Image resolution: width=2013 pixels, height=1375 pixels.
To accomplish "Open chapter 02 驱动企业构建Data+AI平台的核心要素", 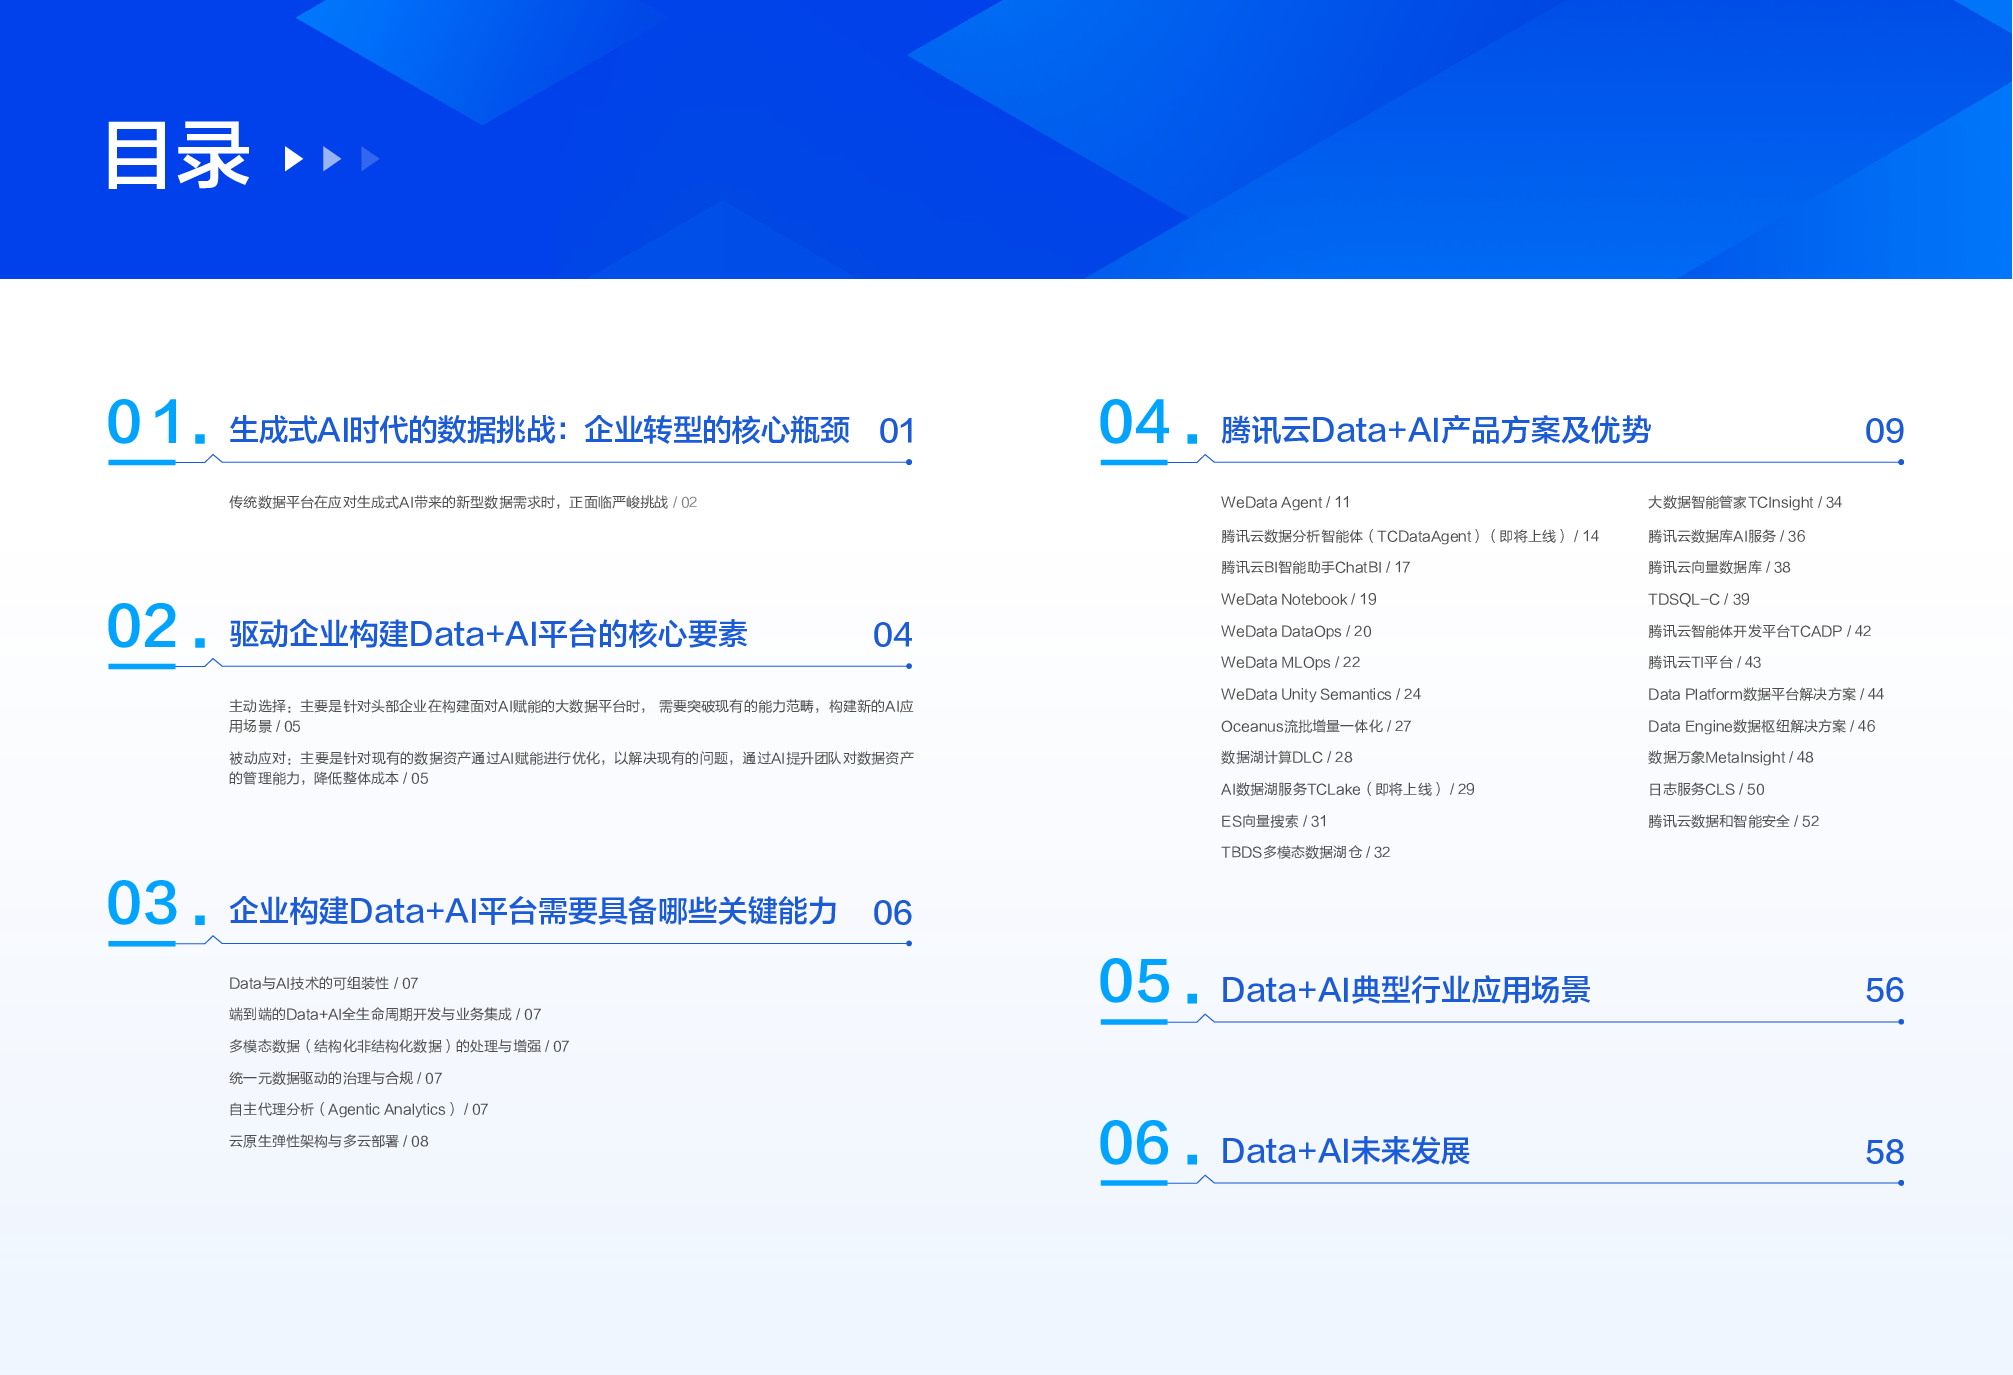I will click(488, 634).
